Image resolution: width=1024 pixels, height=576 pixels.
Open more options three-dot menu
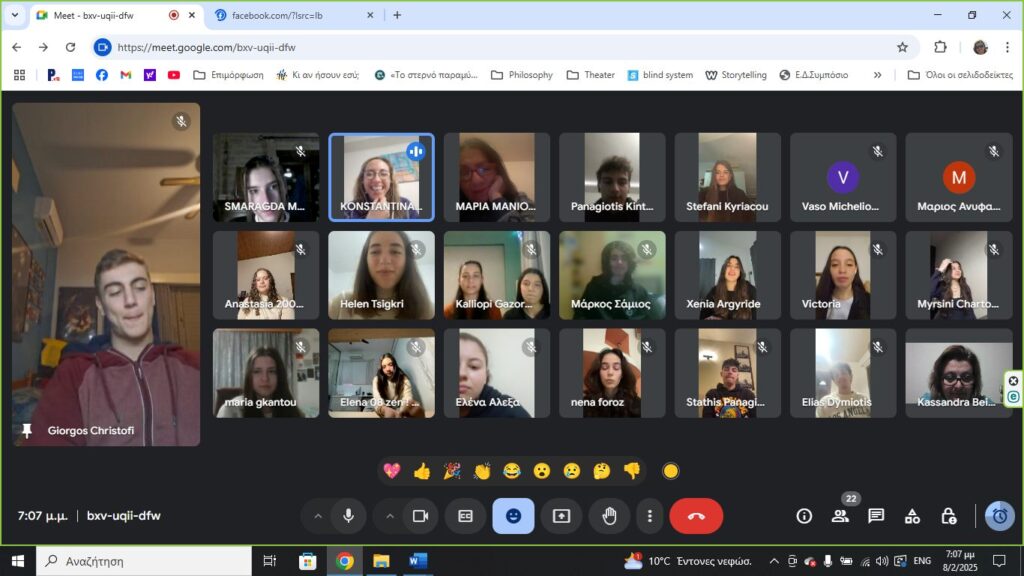tap(650, 516)
